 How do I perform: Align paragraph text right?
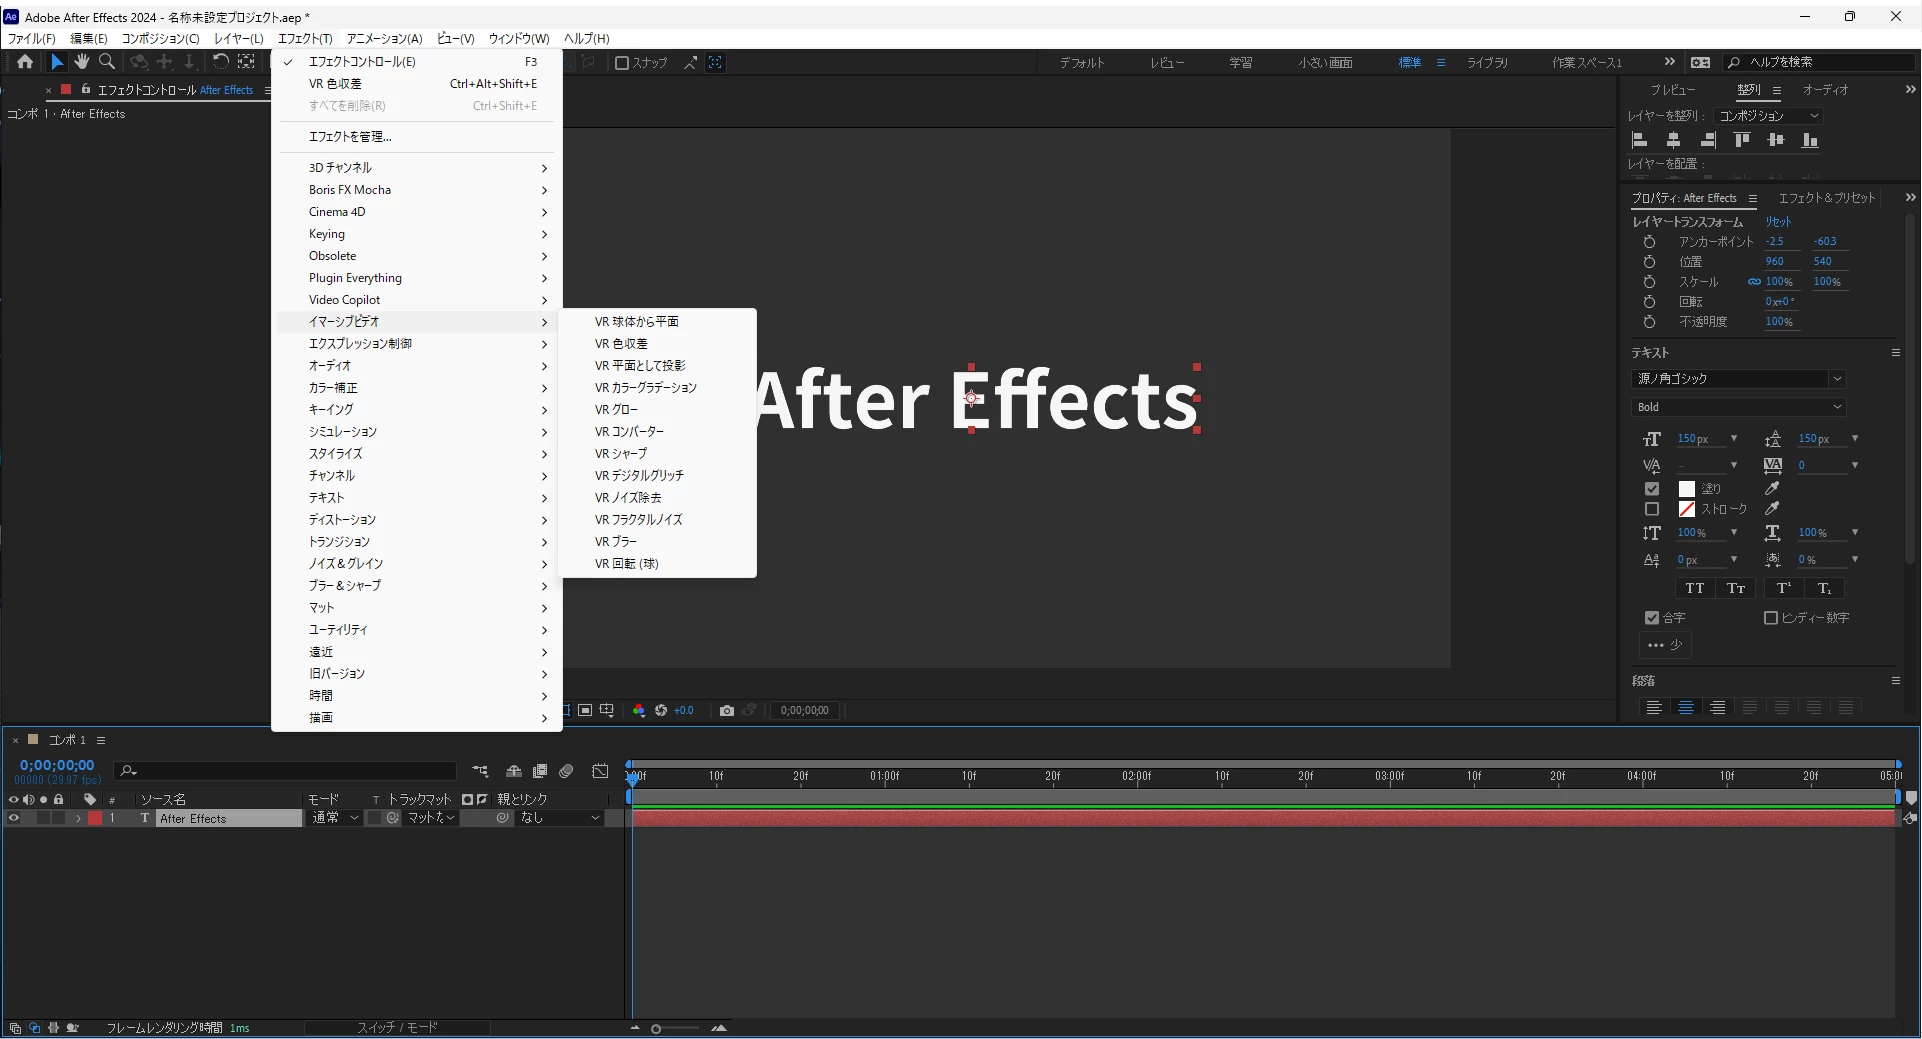click(x=1718, y=708)
